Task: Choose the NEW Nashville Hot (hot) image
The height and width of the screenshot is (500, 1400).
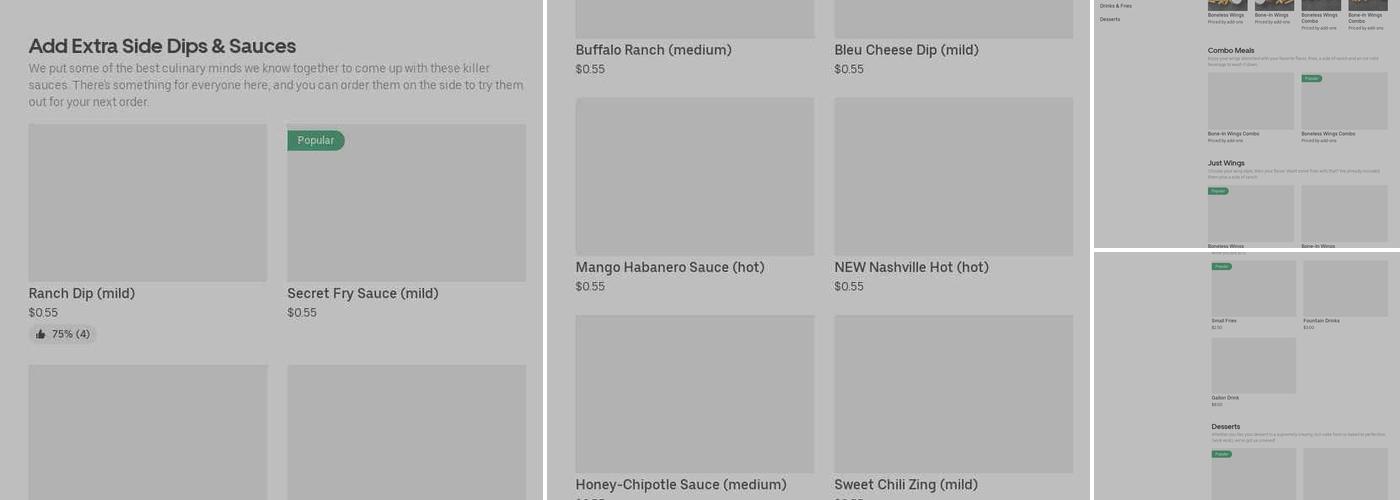Action: pos(953,176)
